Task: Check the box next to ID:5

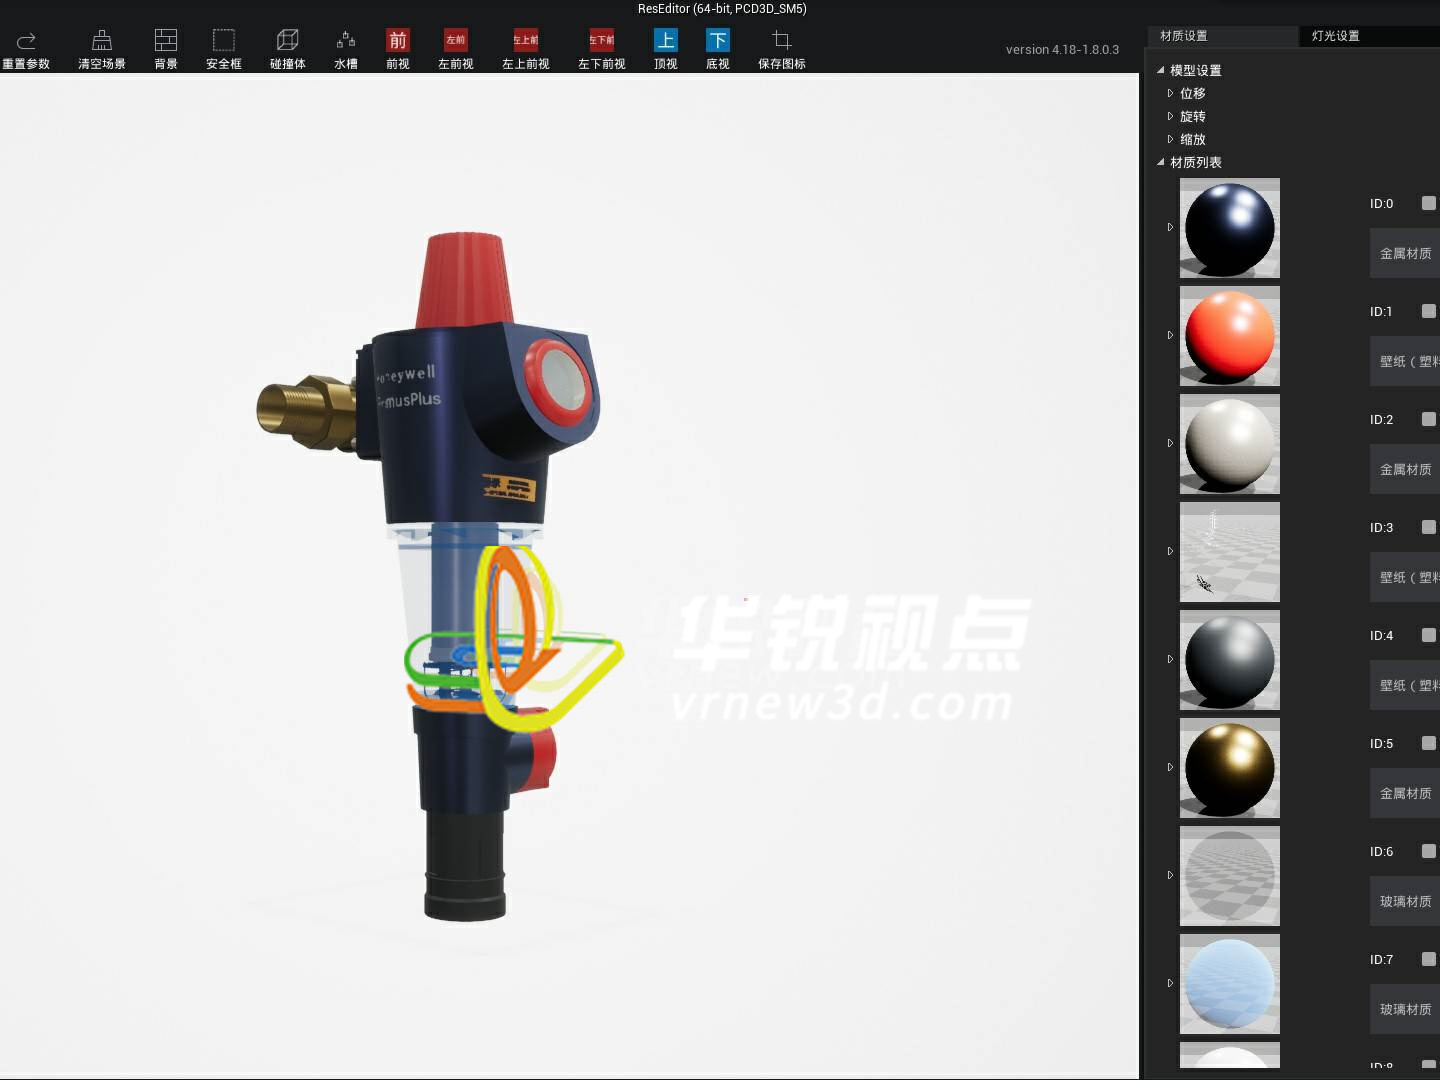Action: point(1430,743)
